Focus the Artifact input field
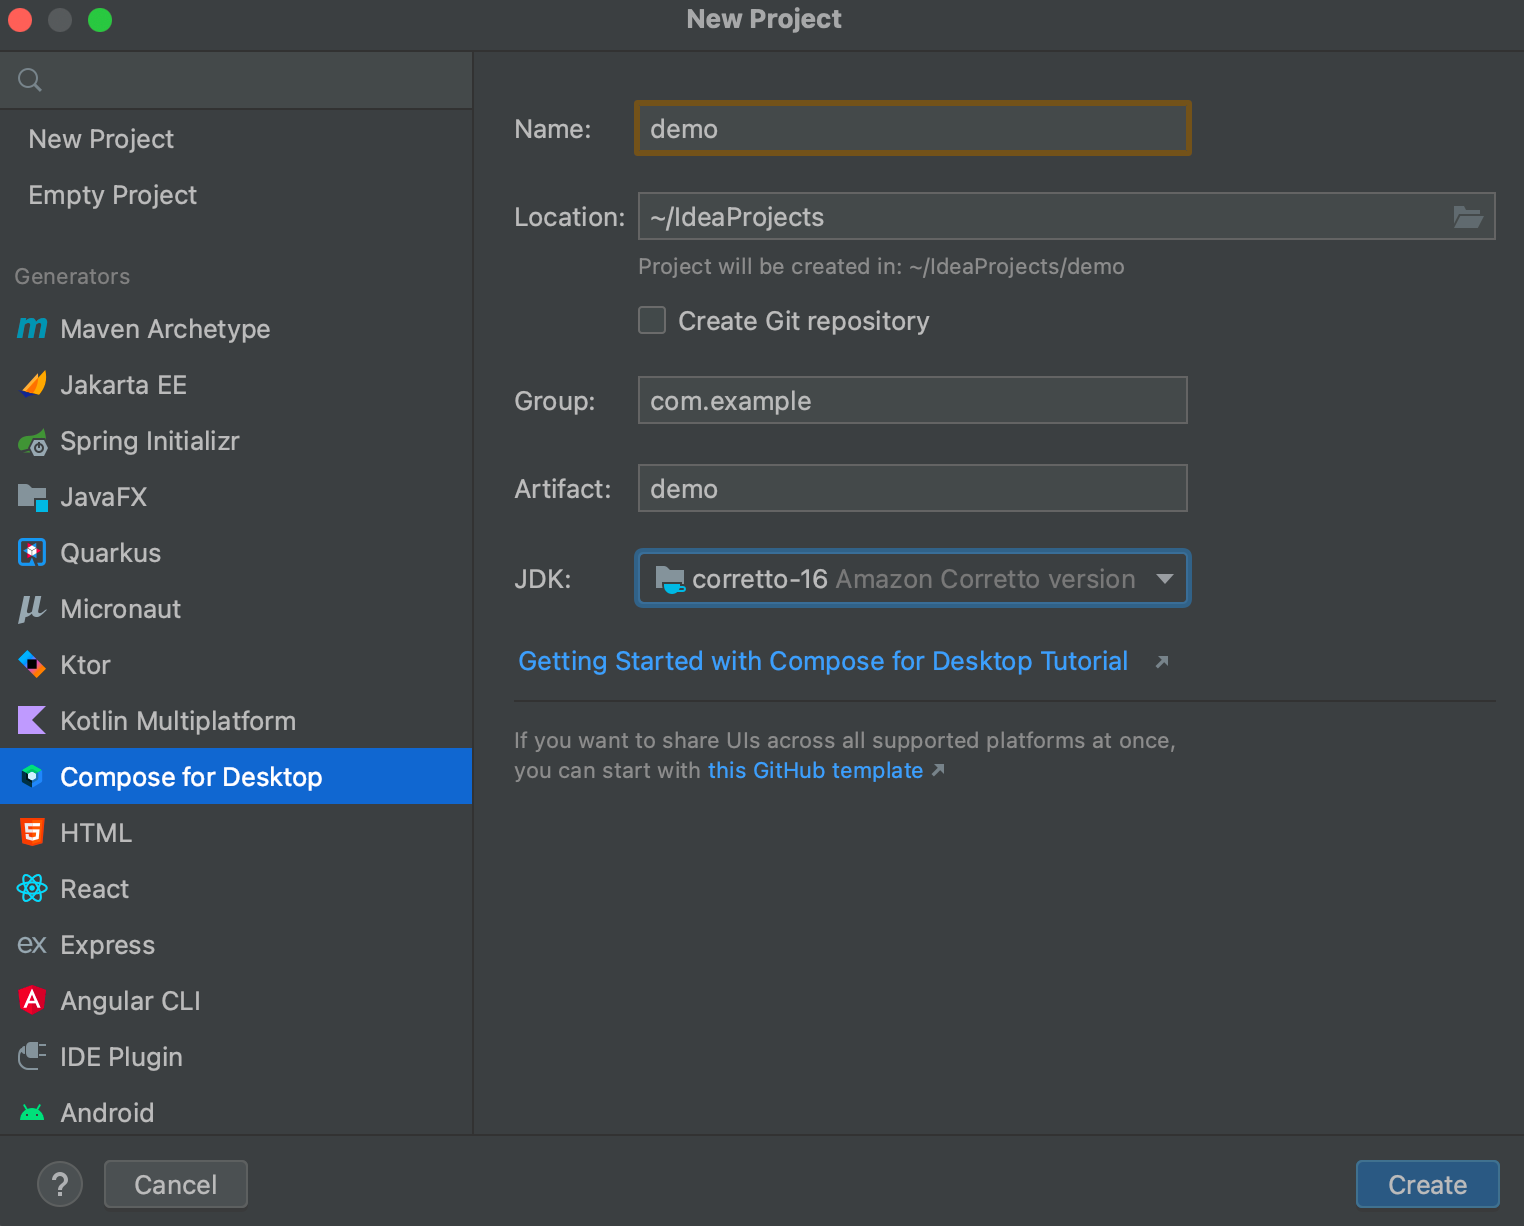The width and height of the screenshot is (1524, 1226). click(x=912, y=488)
